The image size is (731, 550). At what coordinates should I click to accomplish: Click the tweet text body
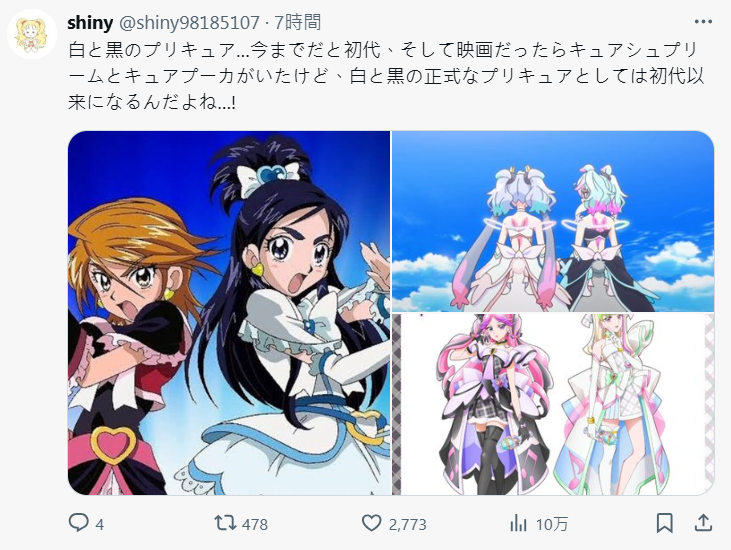[x=386, y=76]
